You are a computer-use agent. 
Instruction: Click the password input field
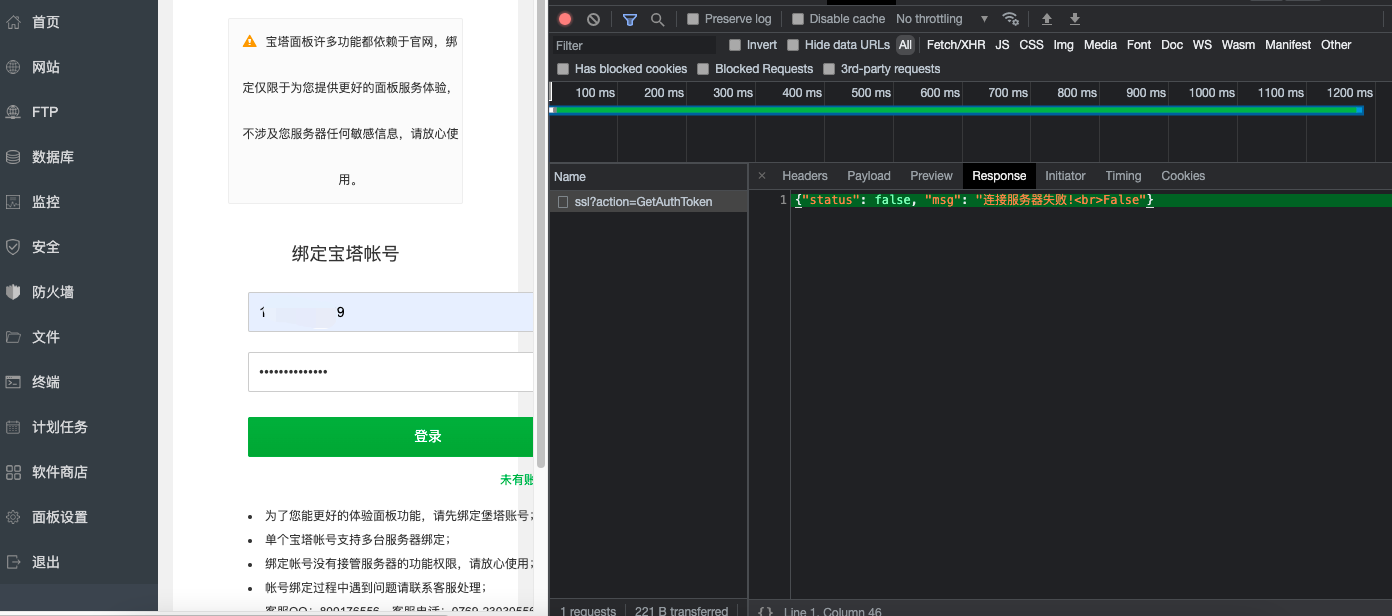(391, 372)
